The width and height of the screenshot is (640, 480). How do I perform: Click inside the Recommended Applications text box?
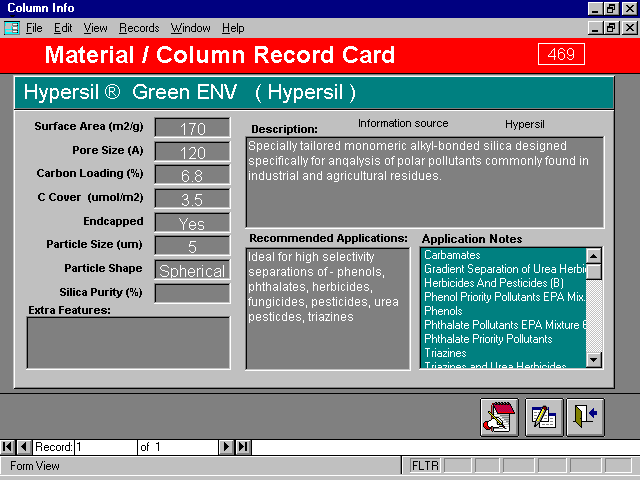(x=328, y=309)
